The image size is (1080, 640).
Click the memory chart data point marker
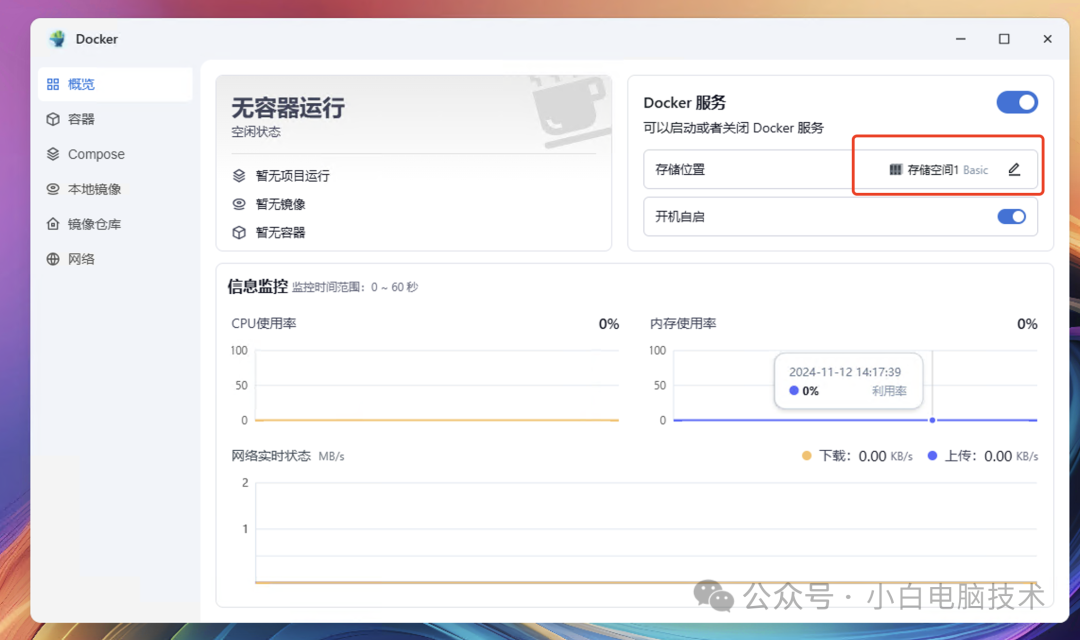pos(932,420)
